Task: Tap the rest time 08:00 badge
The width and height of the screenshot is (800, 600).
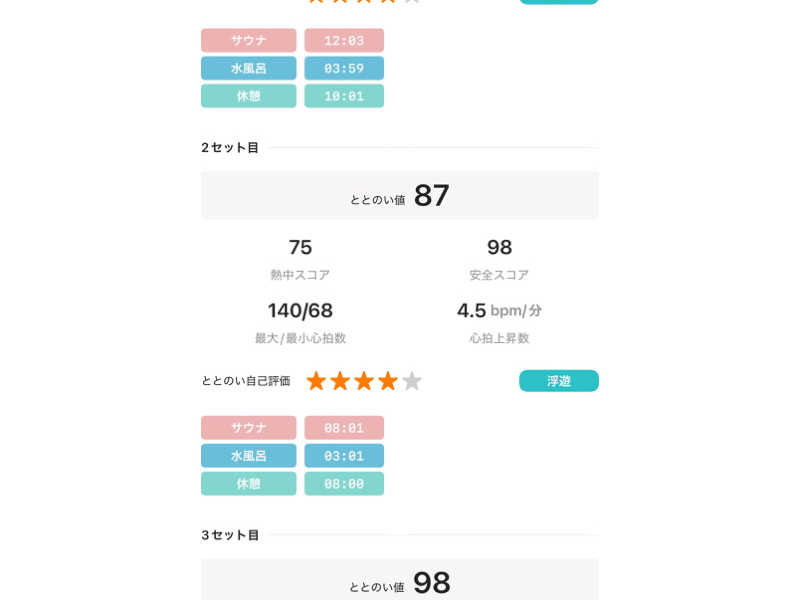Action: coord(344,483)
